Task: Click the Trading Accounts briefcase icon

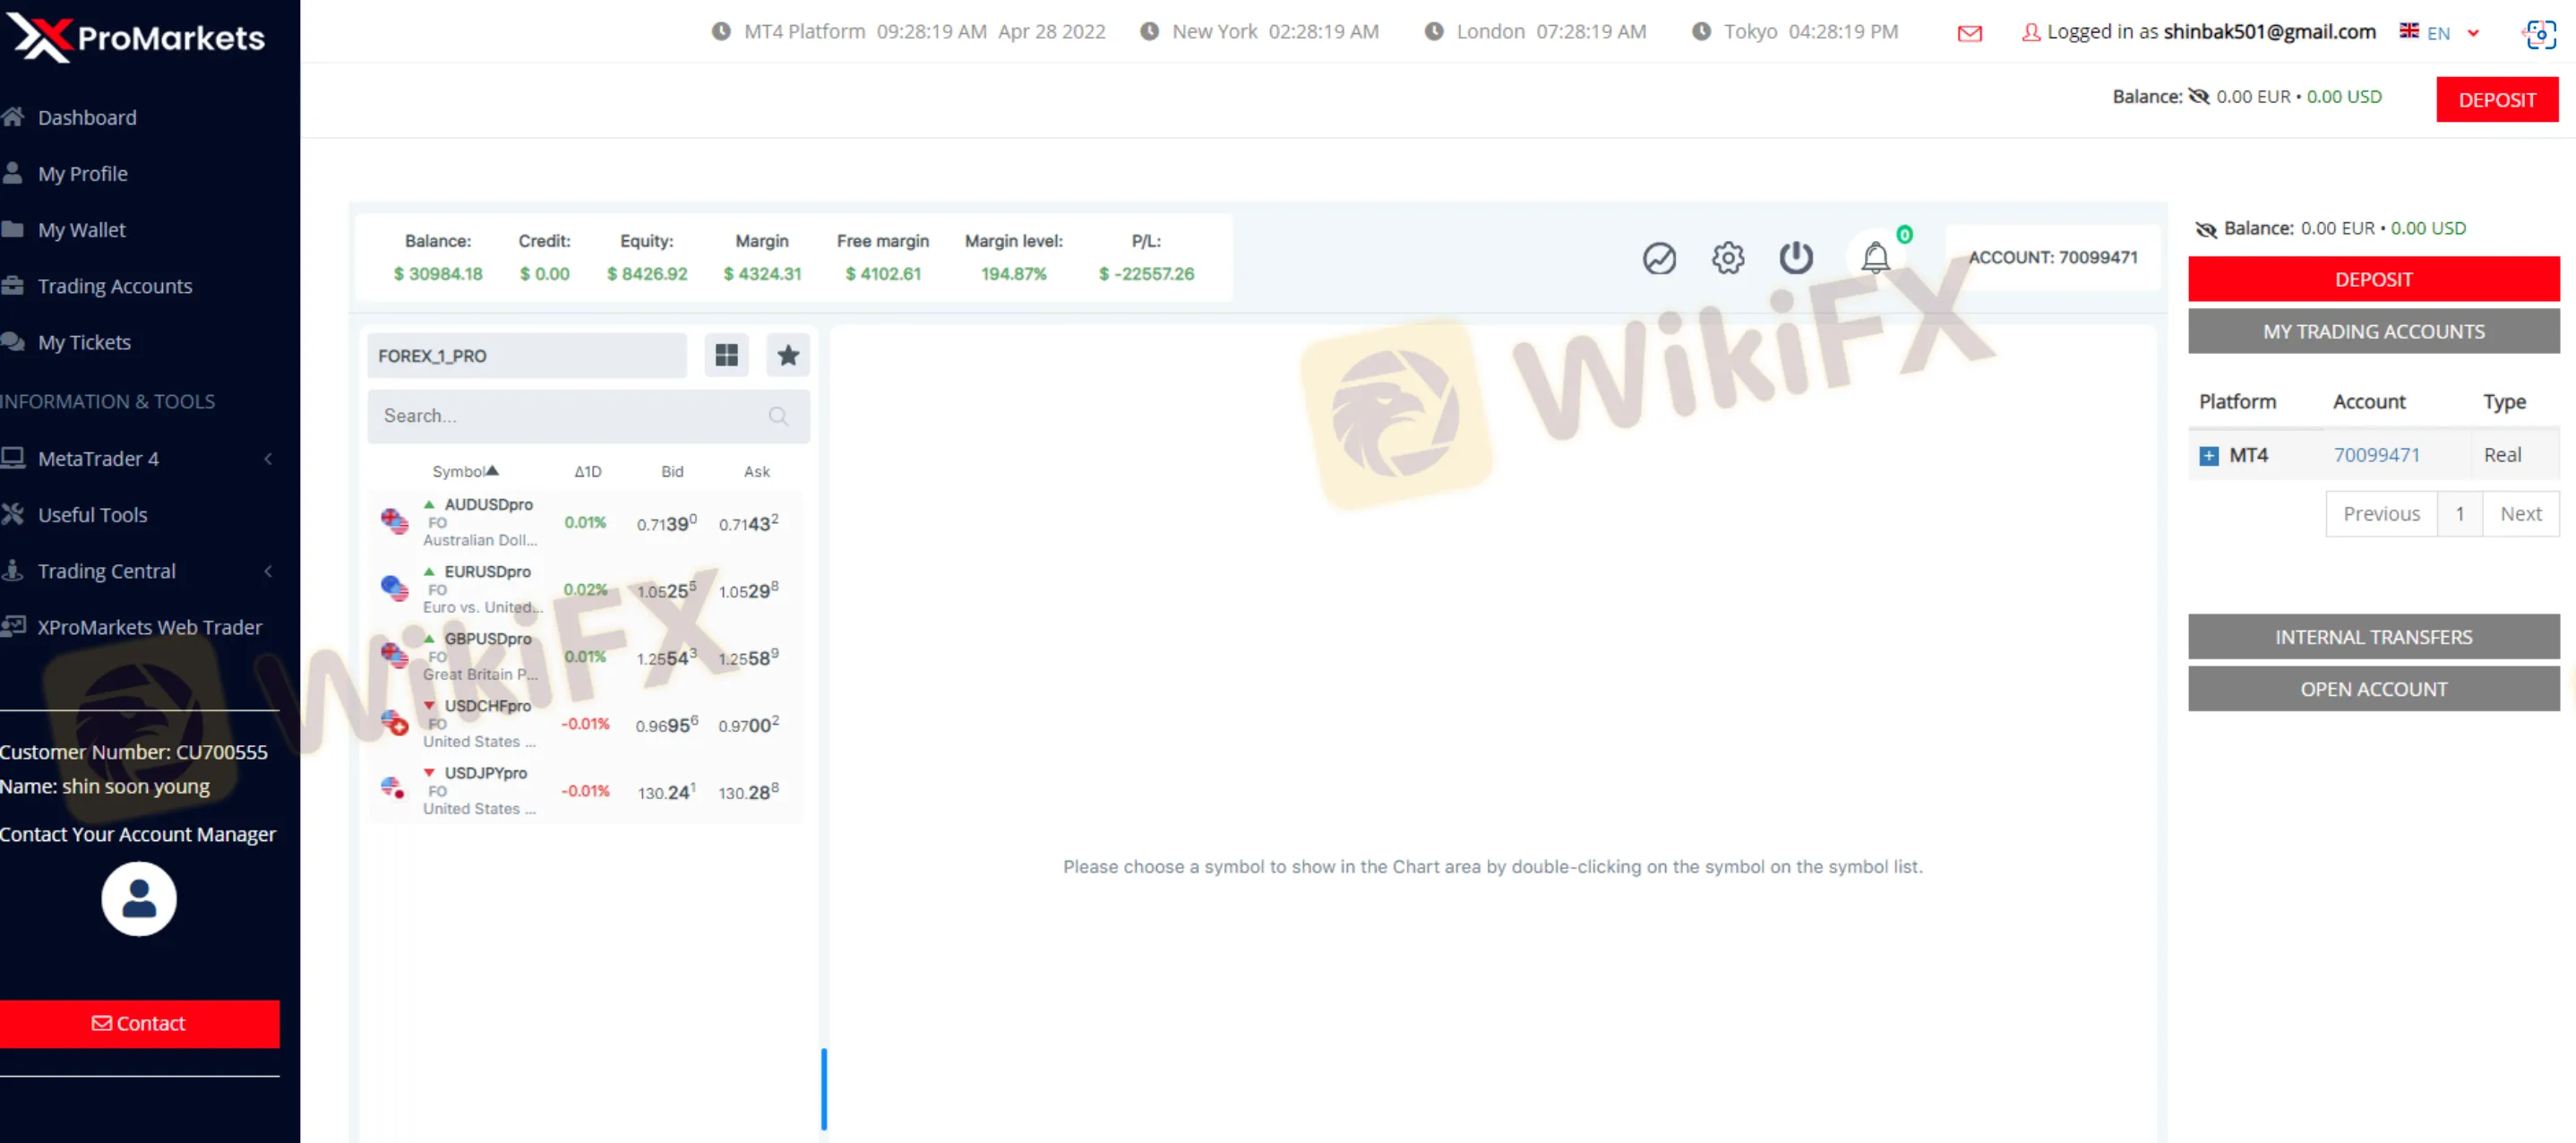Action: (x=12, y=285)
